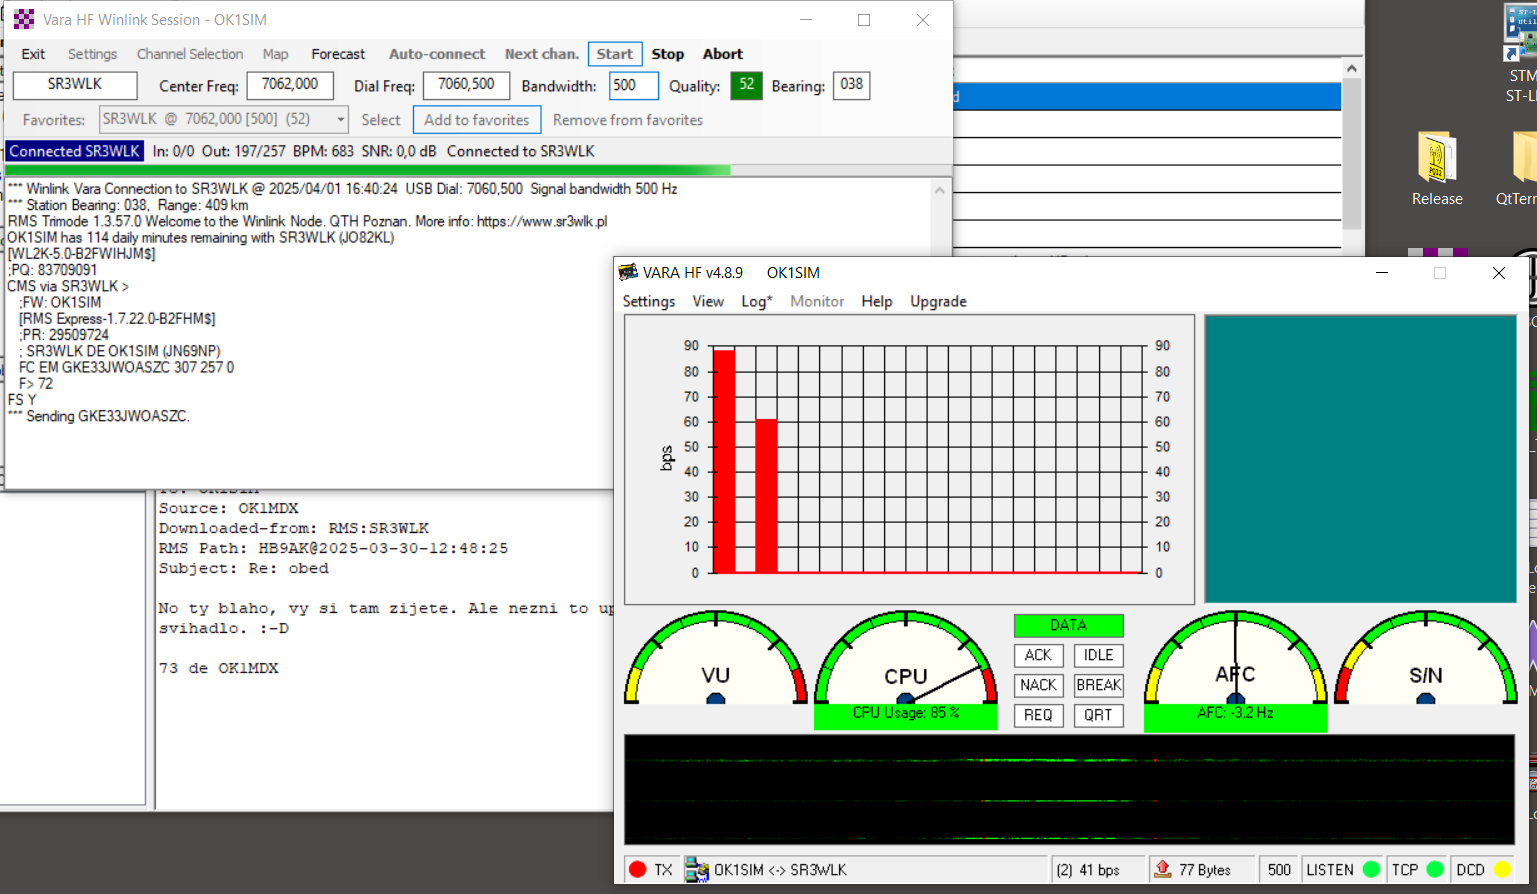Open the Settings menu in Winlink Session
The image size is (1537, 894).
(x=92, y=54)
